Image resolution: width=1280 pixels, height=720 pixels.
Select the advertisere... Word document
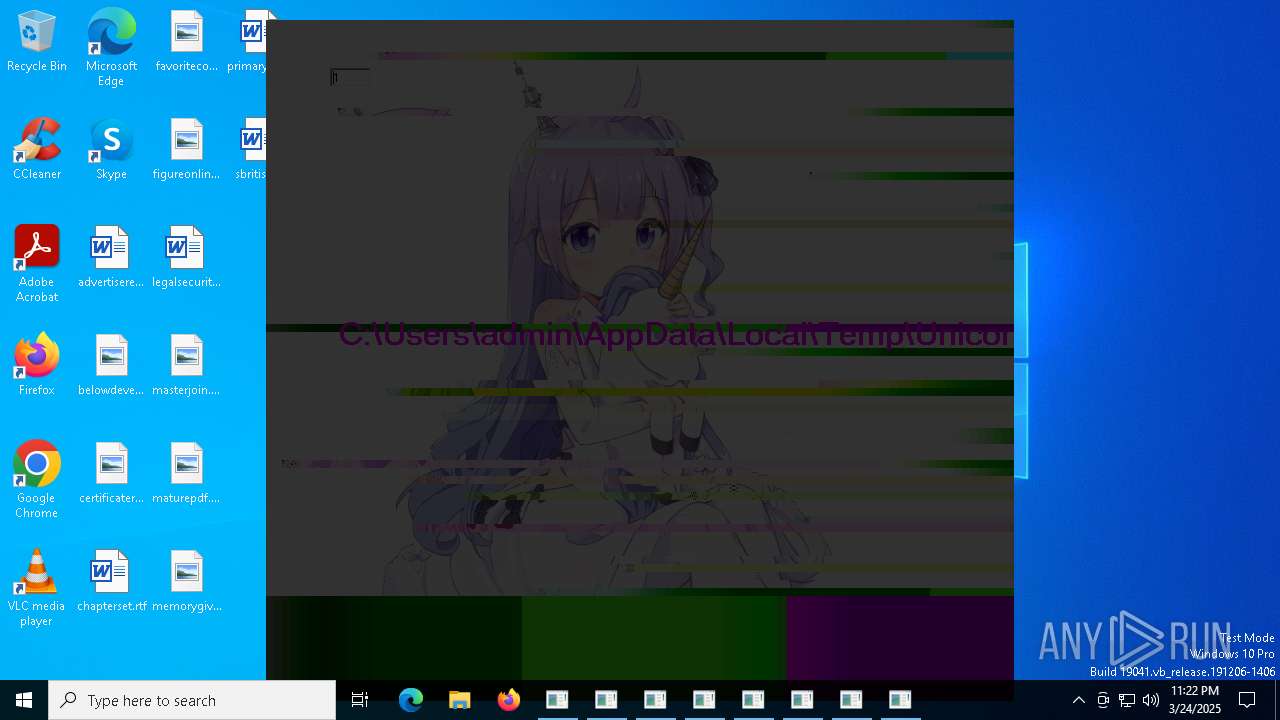111,258
